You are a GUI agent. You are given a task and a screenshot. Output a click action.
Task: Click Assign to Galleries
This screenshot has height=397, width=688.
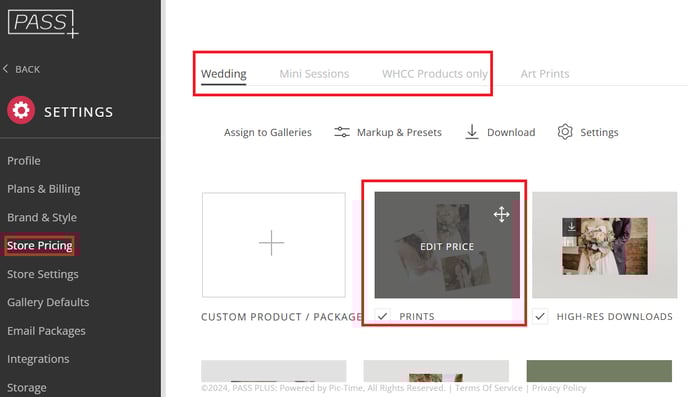point(268,132)
